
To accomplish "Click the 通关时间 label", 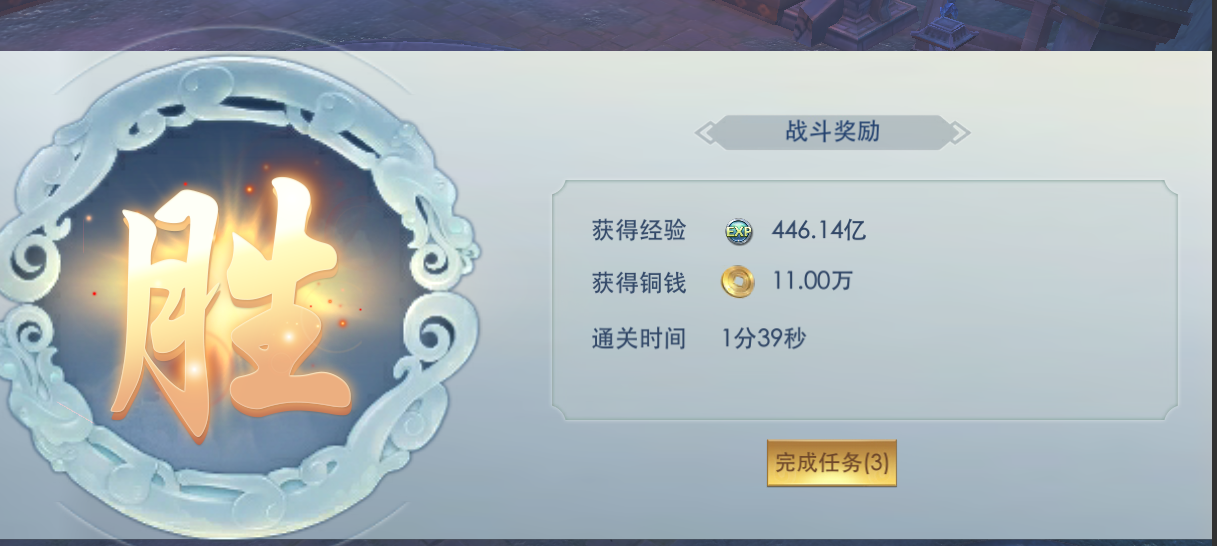I will pyautogui.click(x=639, y=339).
